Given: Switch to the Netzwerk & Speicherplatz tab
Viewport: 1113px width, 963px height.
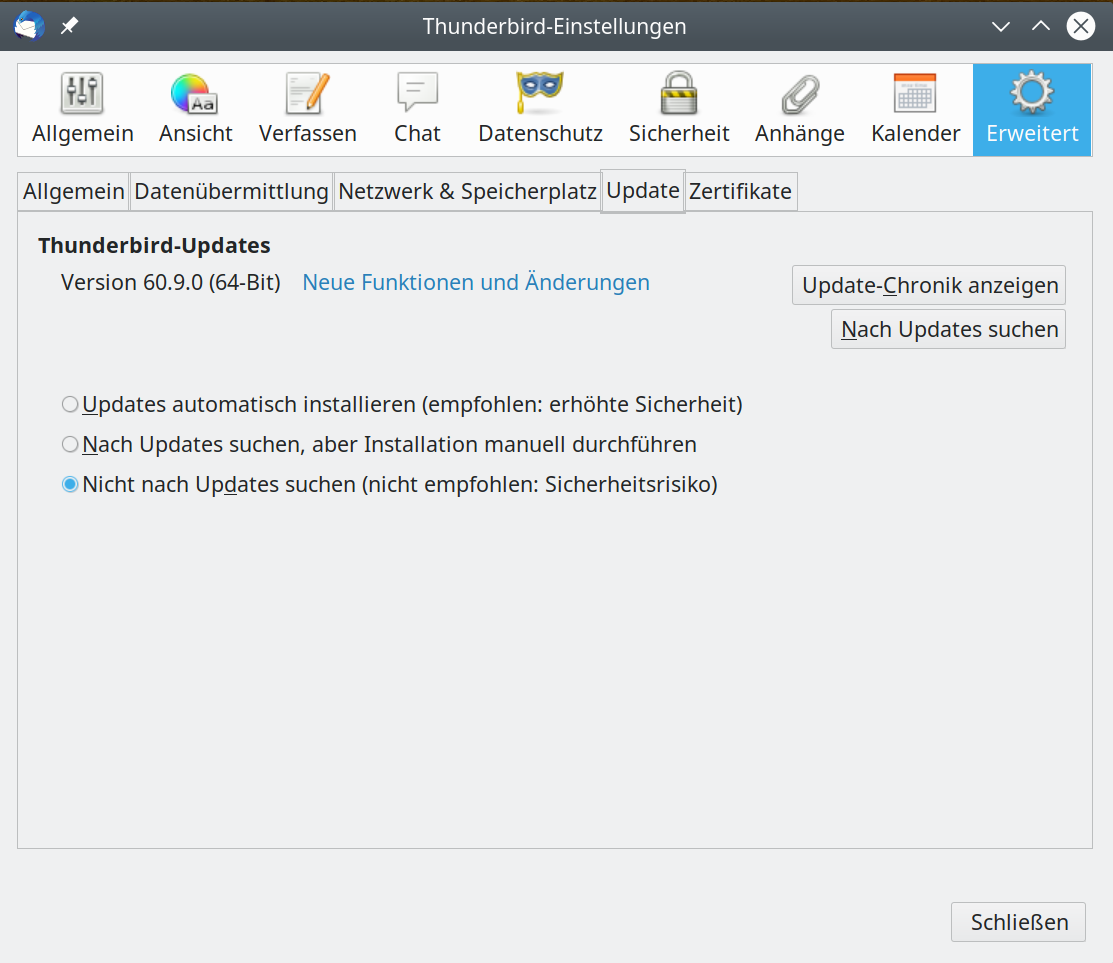Looking at the screenshot, I should tap(466, 190).
